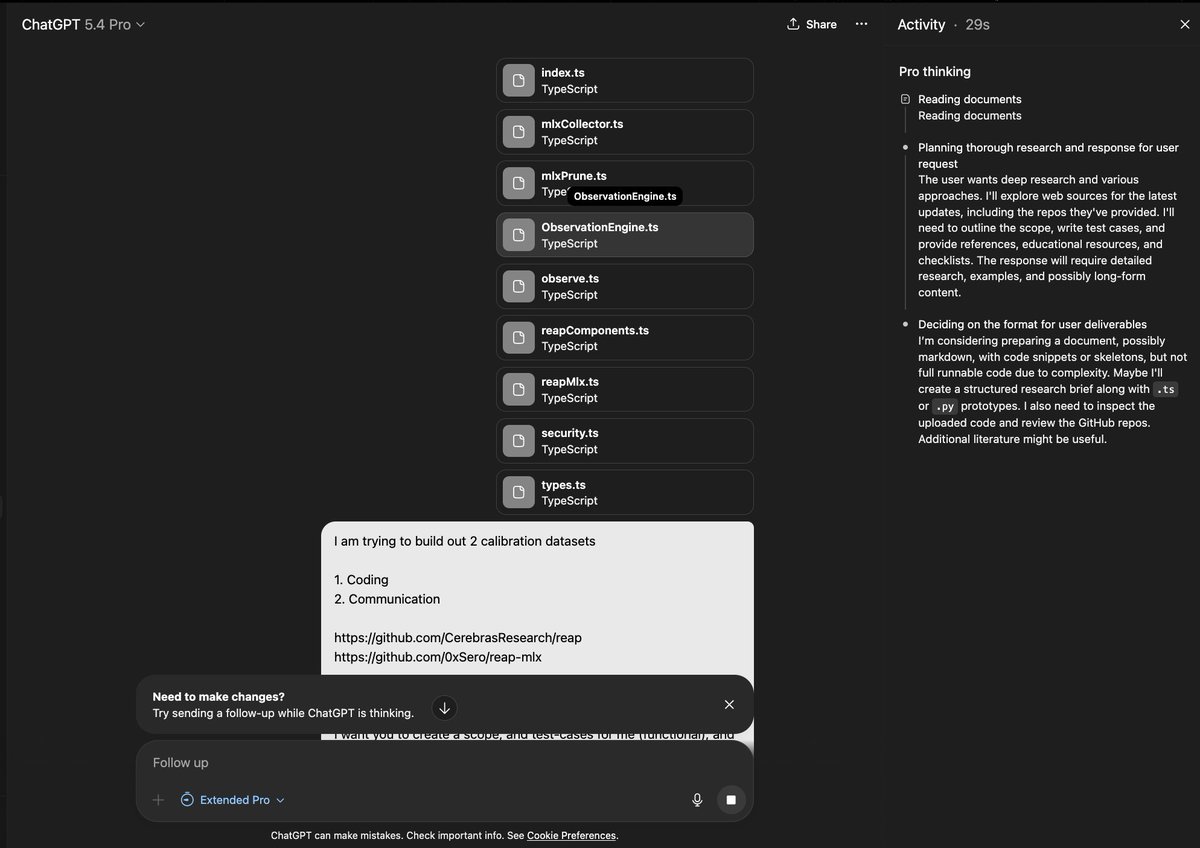Click the Share button
Screen dimensions: 1200x848
click(x=812, y=24)
